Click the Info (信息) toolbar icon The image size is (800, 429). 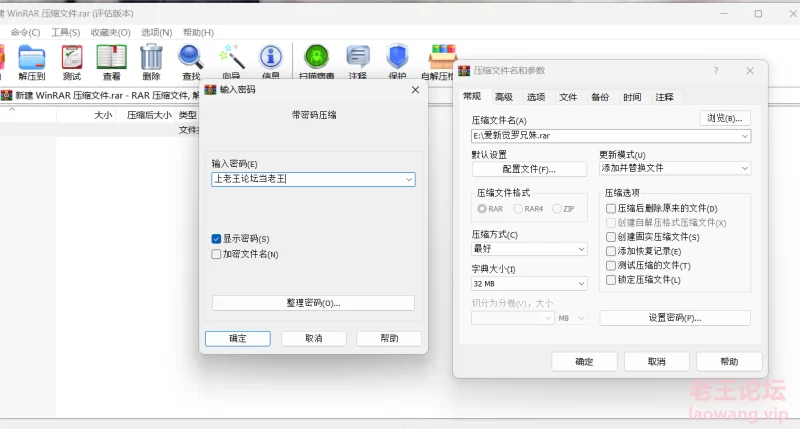tap(271, 60)
